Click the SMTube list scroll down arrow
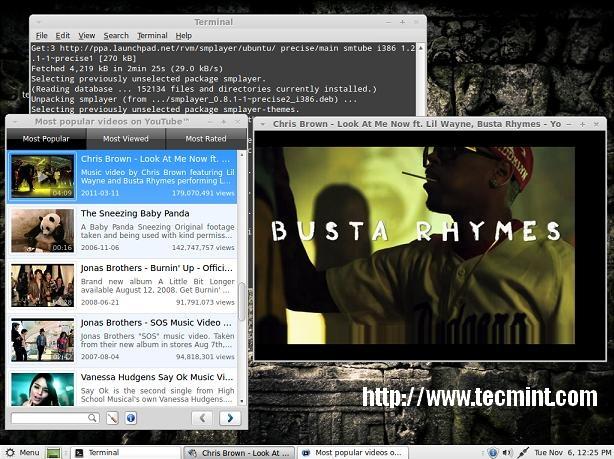 [x=242, y=401]
